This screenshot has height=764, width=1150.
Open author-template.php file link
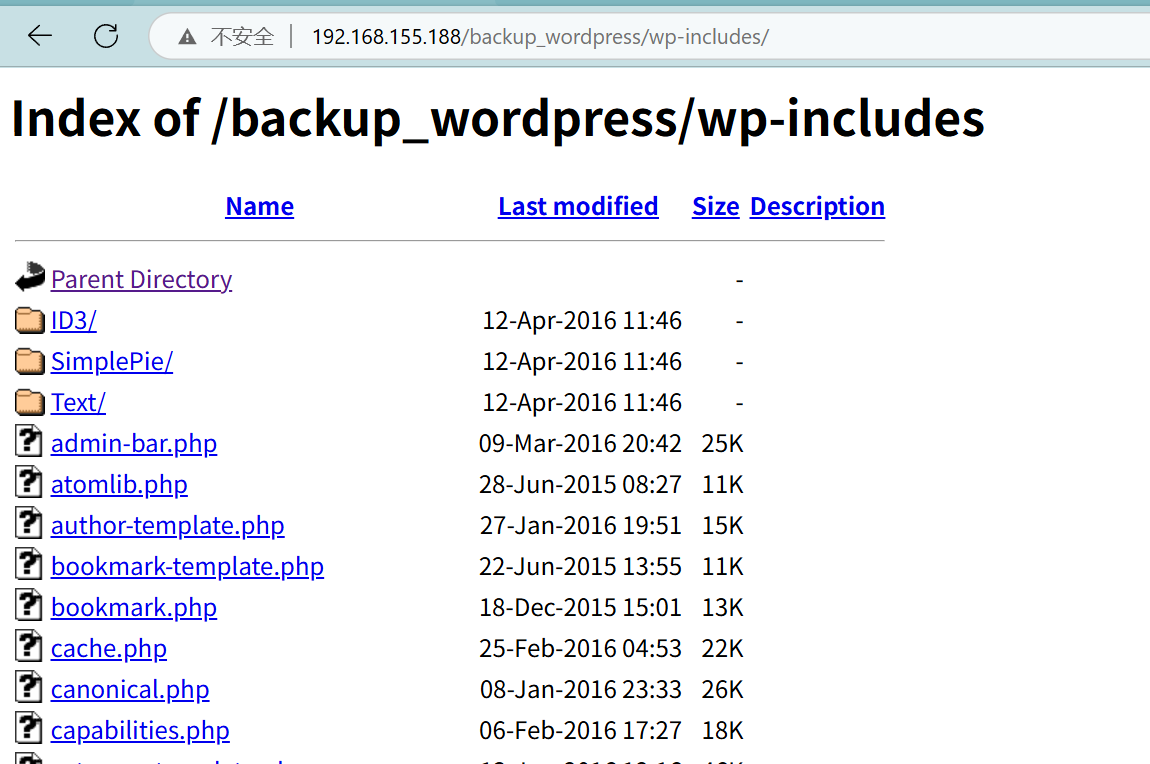pyautogui.click(x=167, y=526)
